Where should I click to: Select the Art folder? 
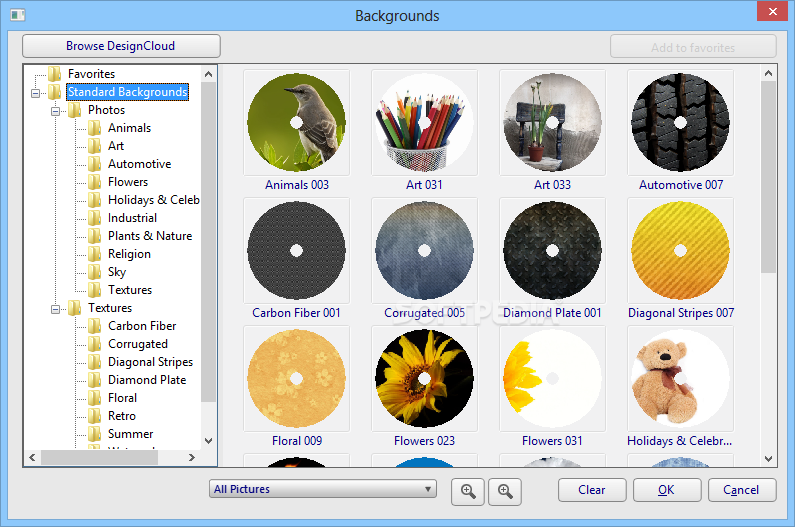point(116,146)
